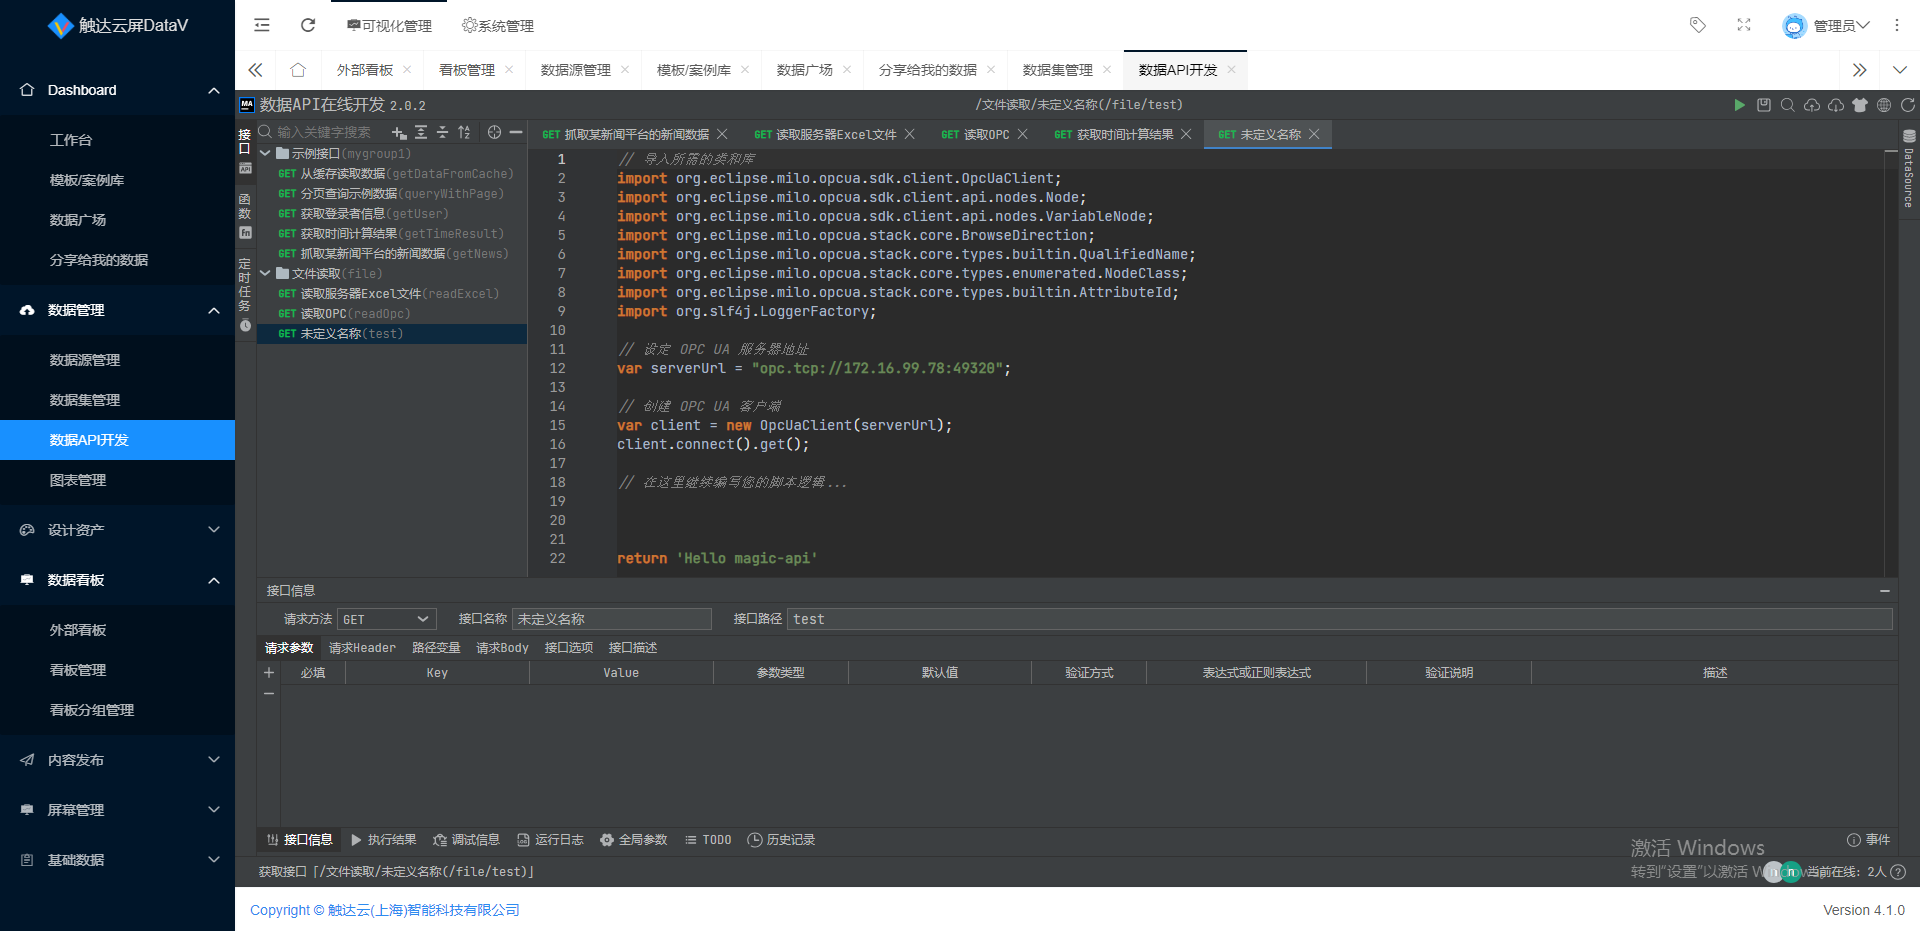
Task: Open the 系统管理 top menu
Action: click(498, 26)
